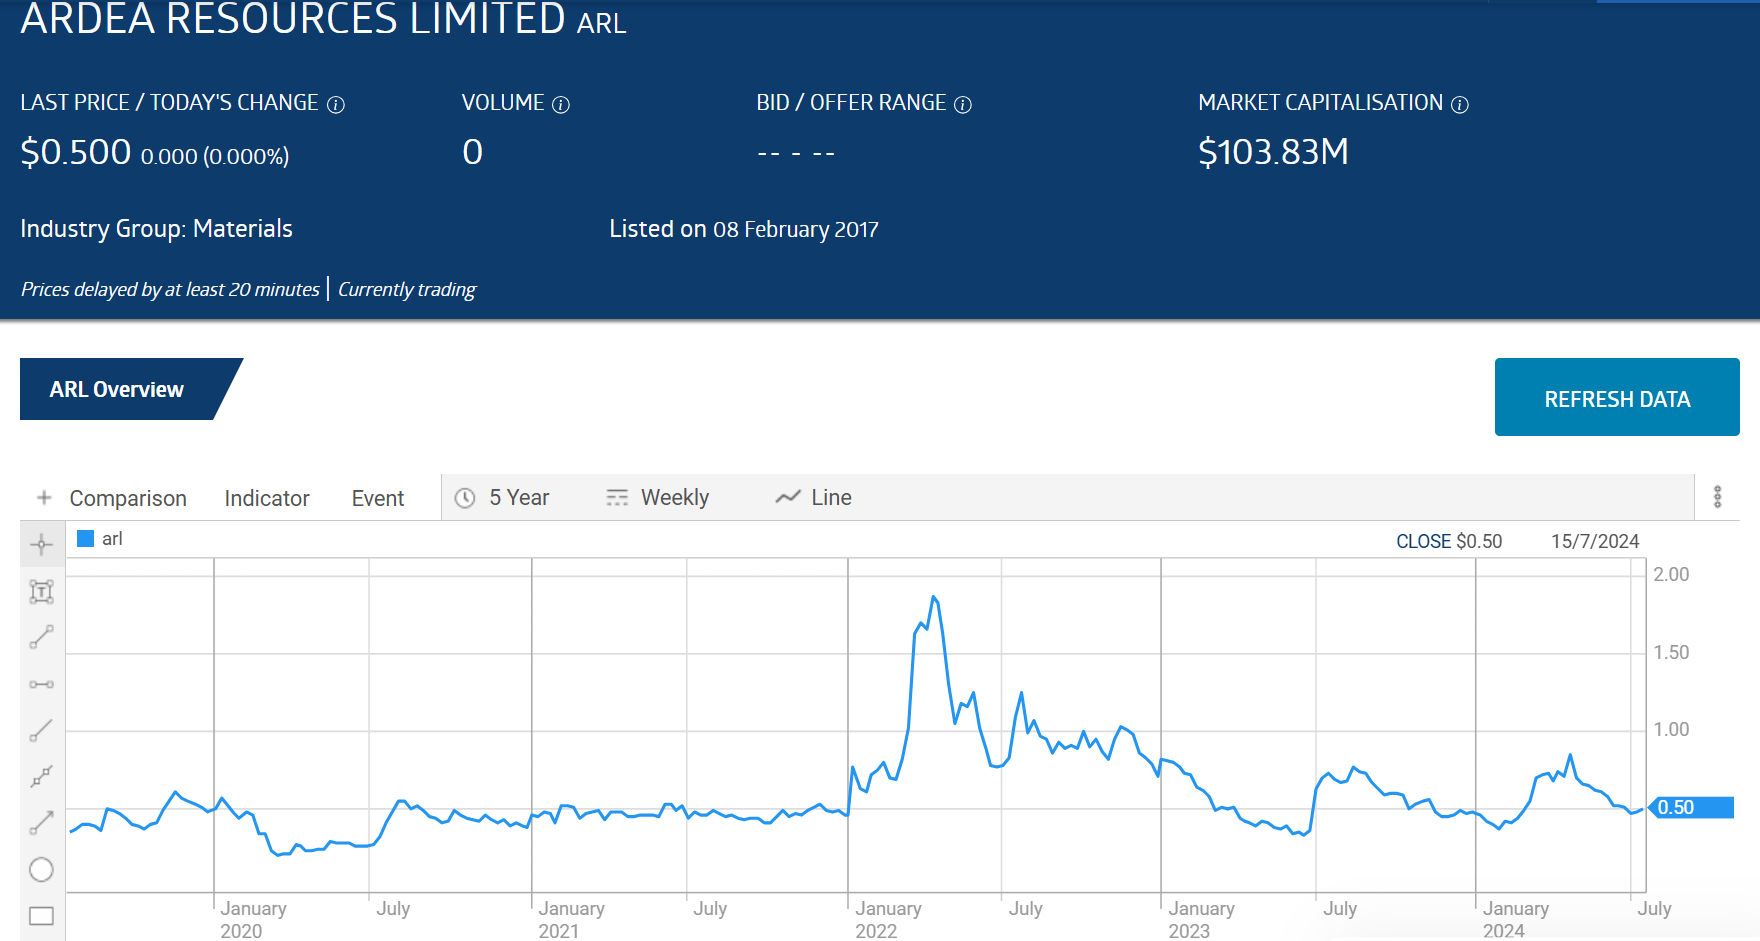Viewport: 1760px width, 941px height.
Task: Click Industry Group: Materials text
Action: [x=156, y=229]
